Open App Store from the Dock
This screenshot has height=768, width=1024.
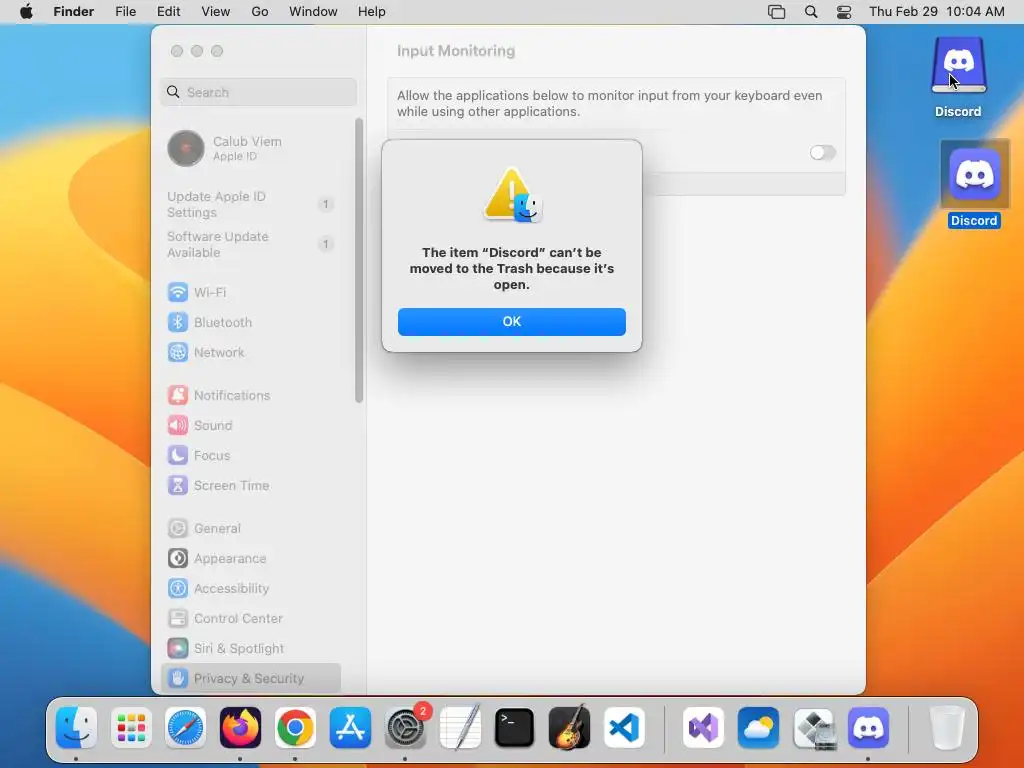click(350, 727)
